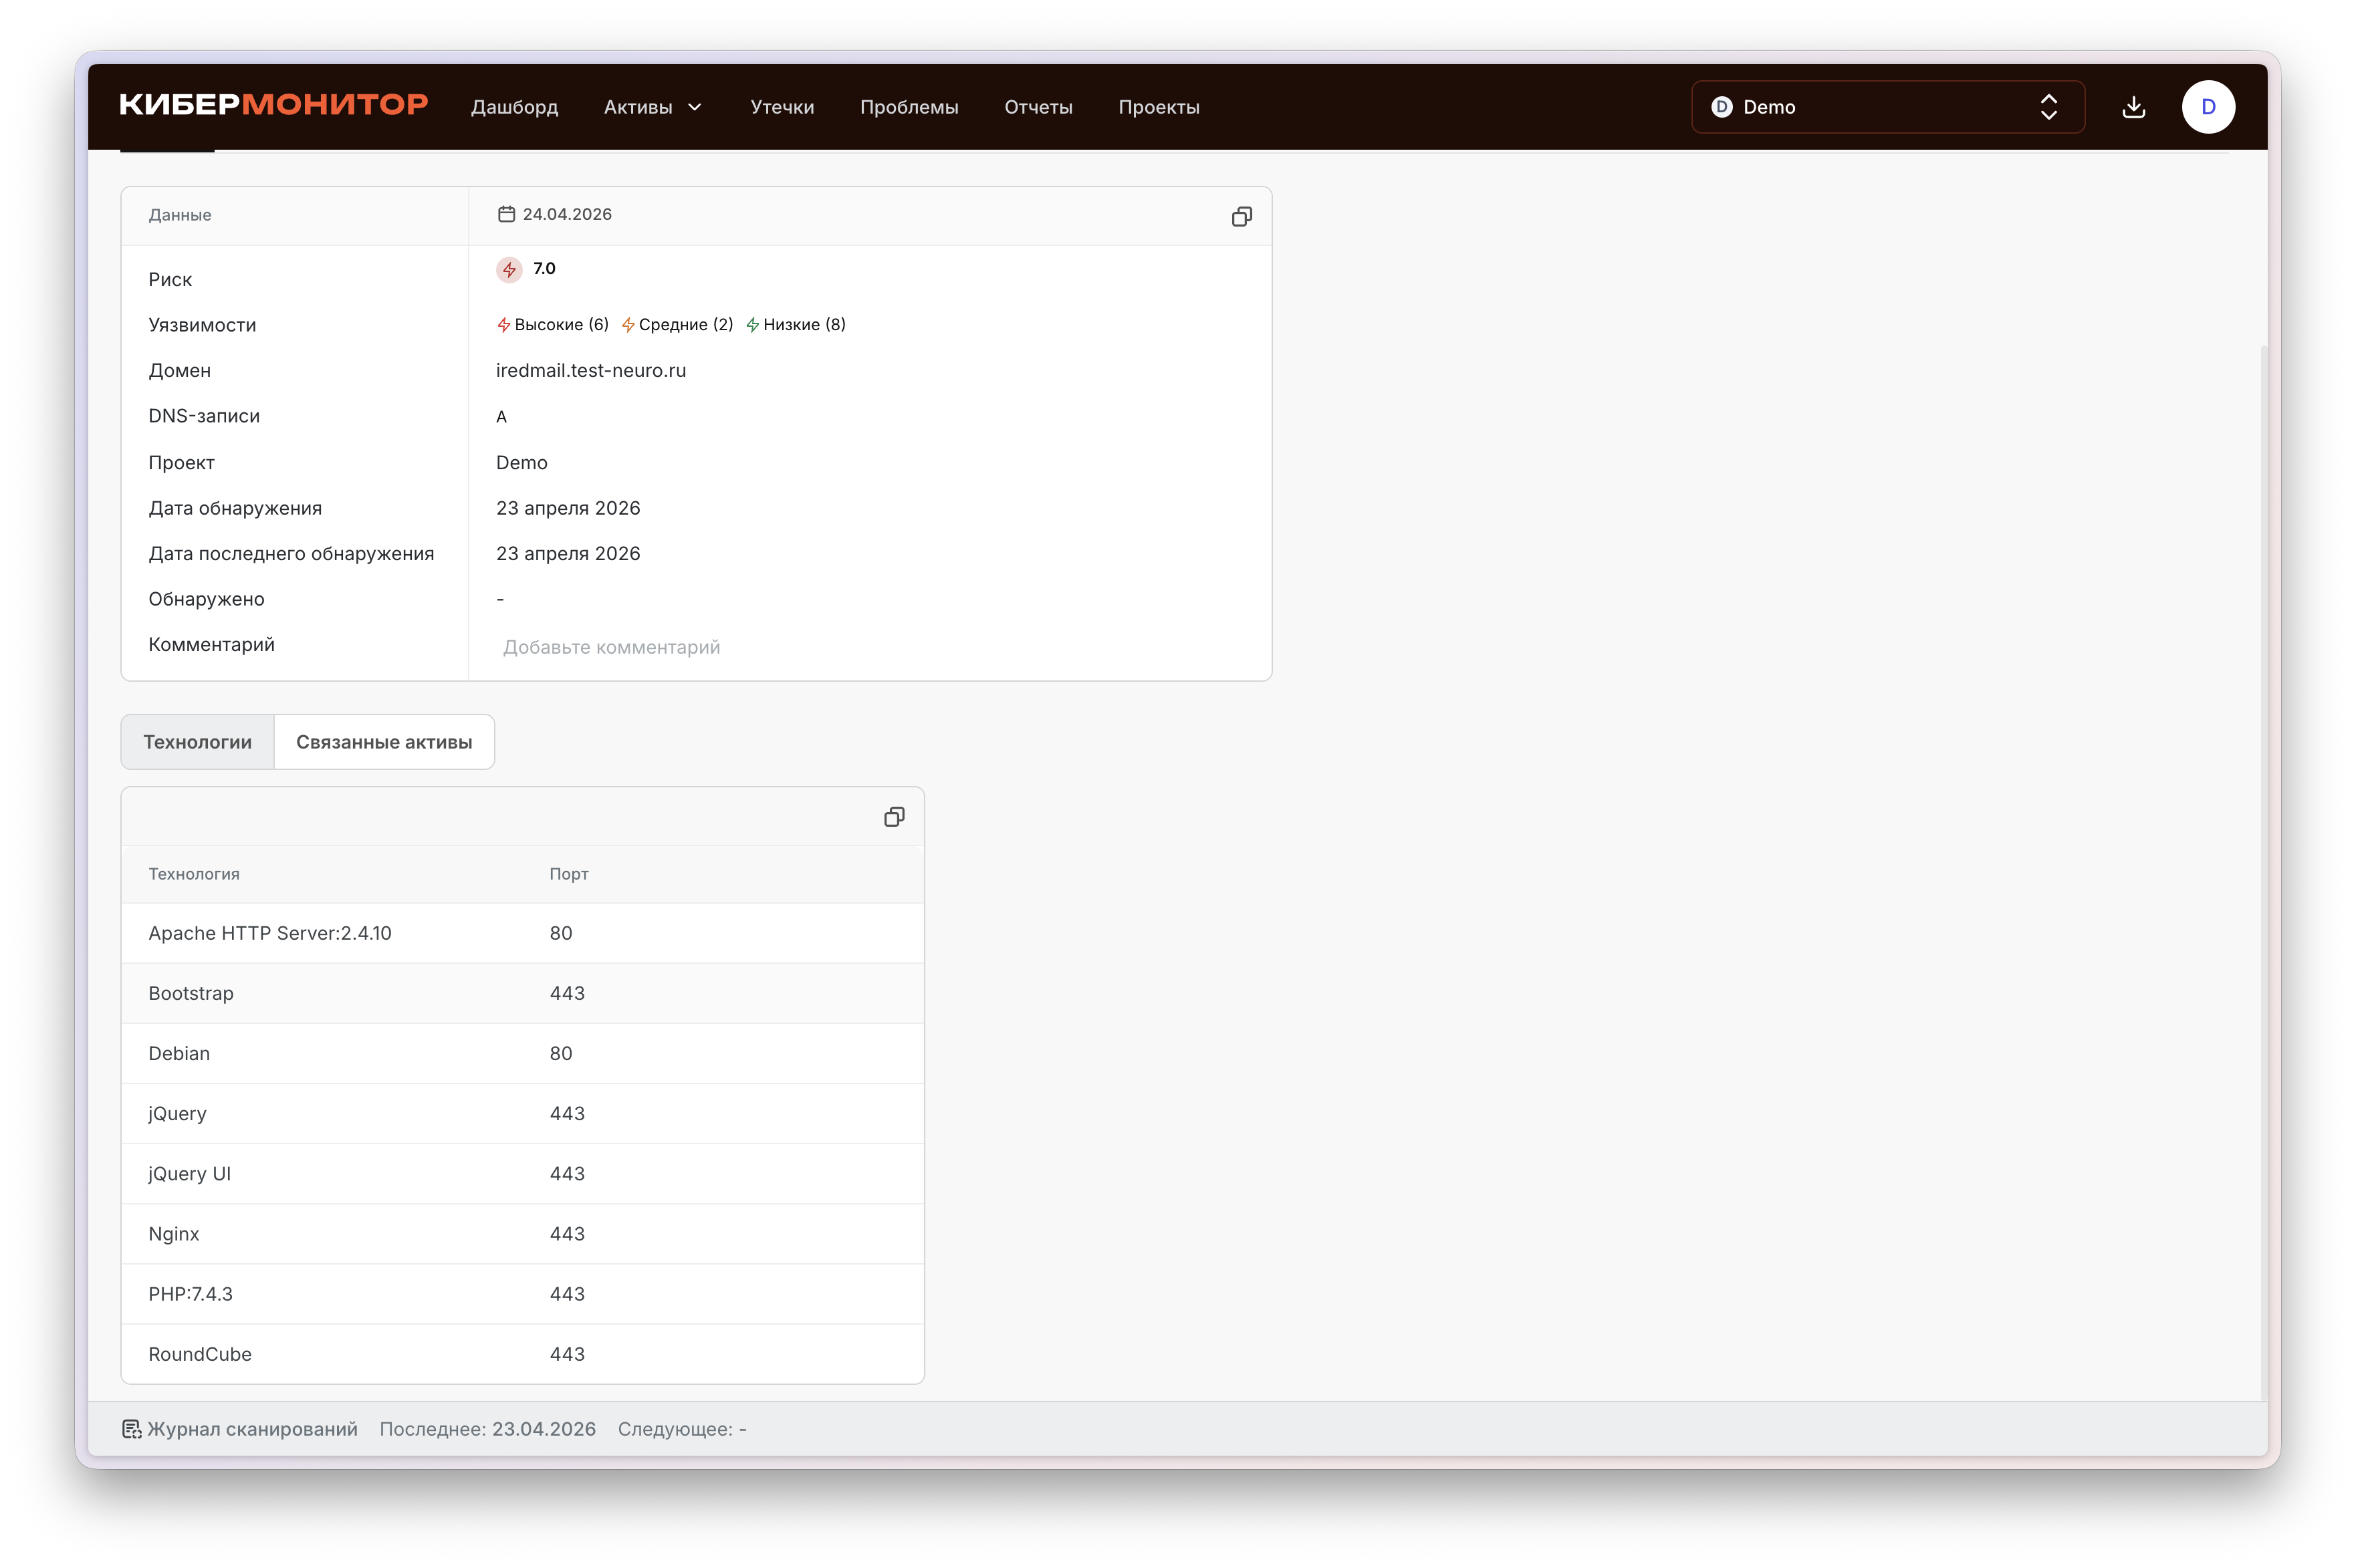
Task: Click calendar icon next to 24.04.2026
Action: tap(507, 214)
